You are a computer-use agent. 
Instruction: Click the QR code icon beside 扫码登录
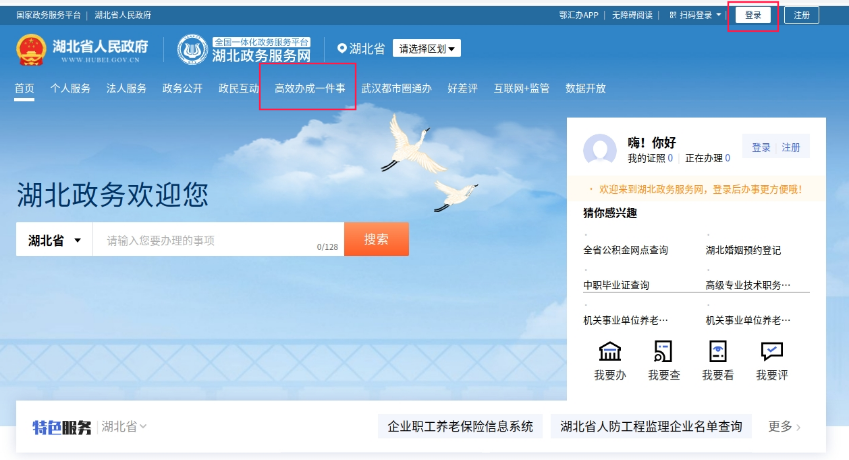click(x=672, y=15)
